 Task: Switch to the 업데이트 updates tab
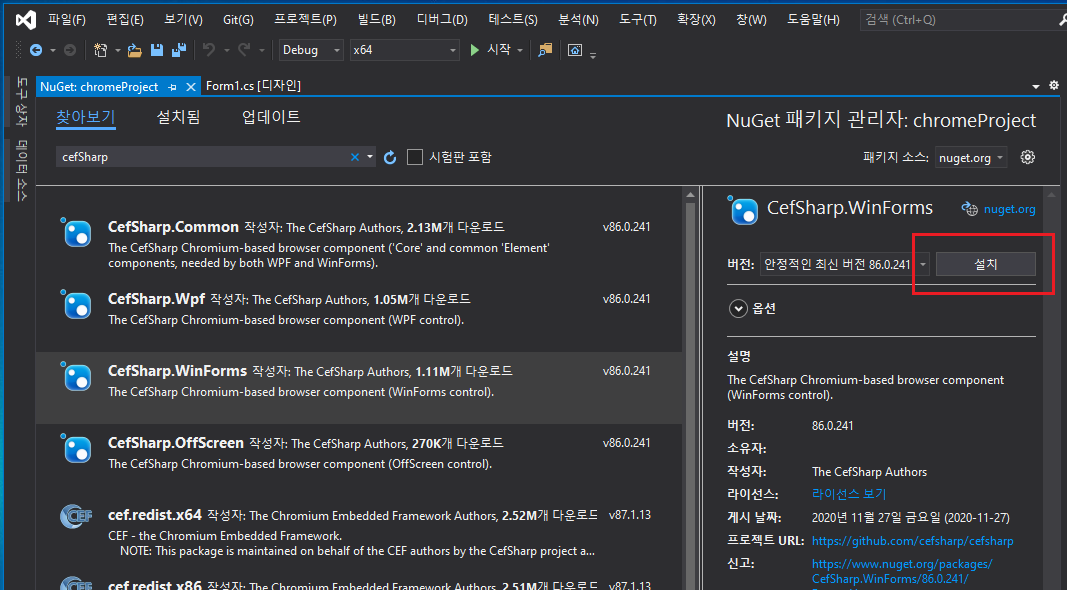pyautogui.click(x=271, y=117)
